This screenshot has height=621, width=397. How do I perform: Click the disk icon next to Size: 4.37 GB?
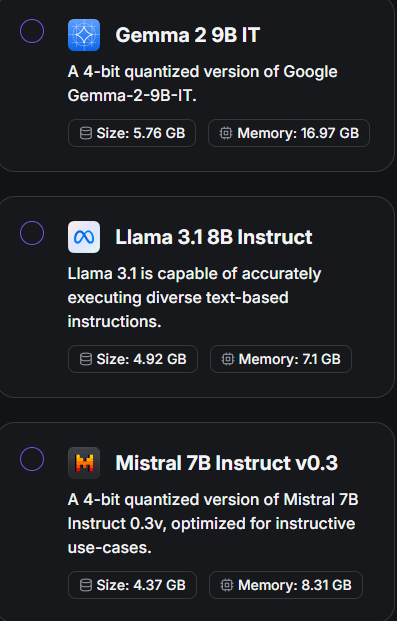[x=86, y=585]
